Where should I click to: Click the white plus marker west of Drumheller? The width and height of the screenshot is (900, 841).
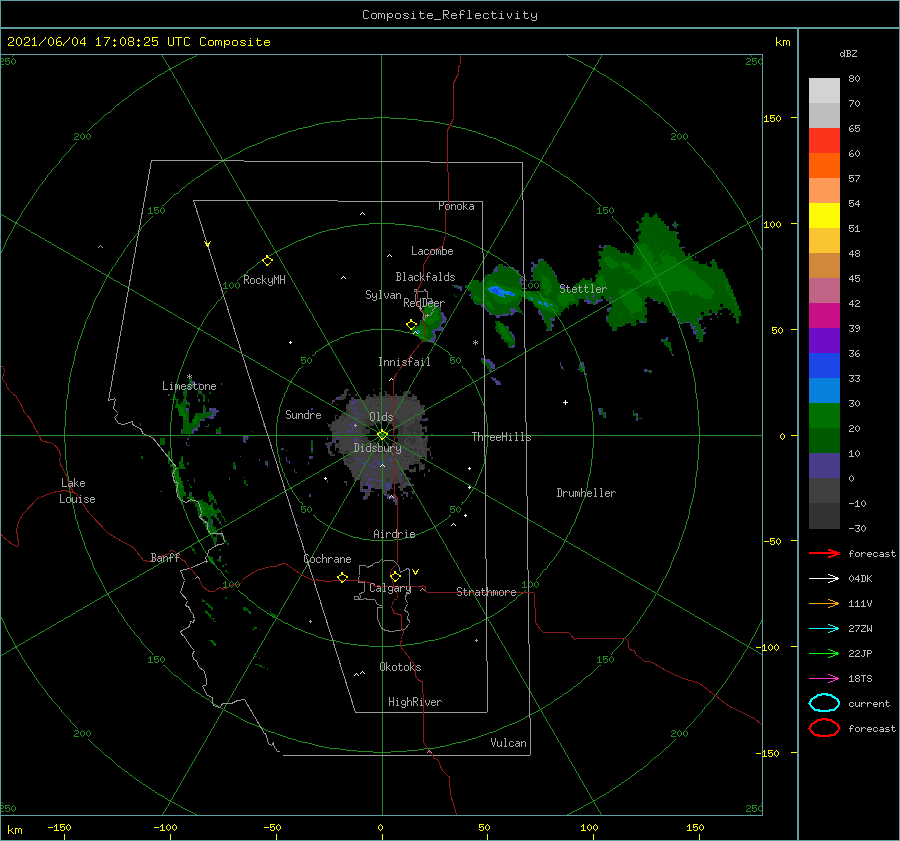point(565,402)
